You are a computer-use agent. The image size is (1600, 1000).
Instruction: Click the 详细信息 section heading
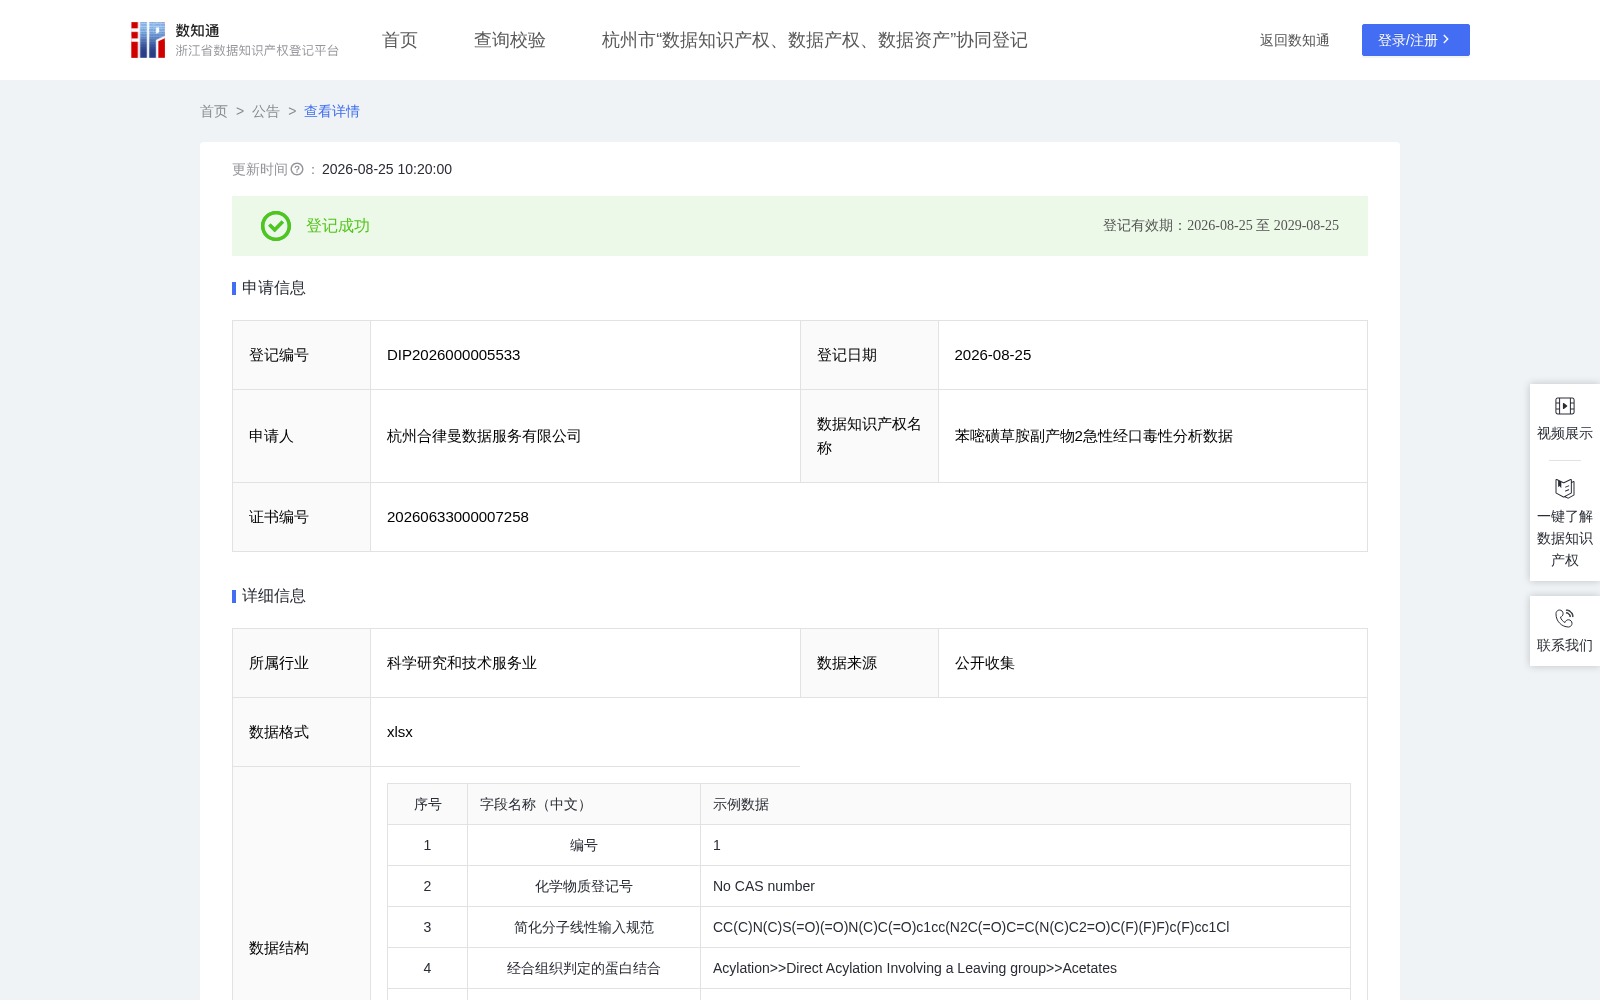click(274, 596)
